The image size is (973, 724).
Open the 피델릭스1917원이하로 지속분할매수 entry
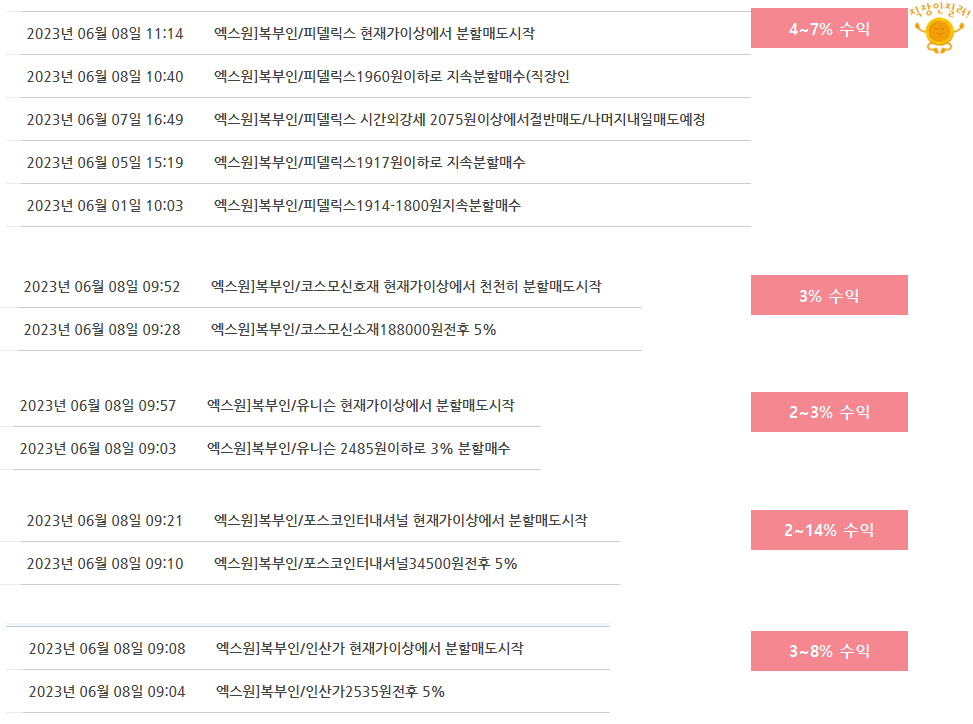370,163
